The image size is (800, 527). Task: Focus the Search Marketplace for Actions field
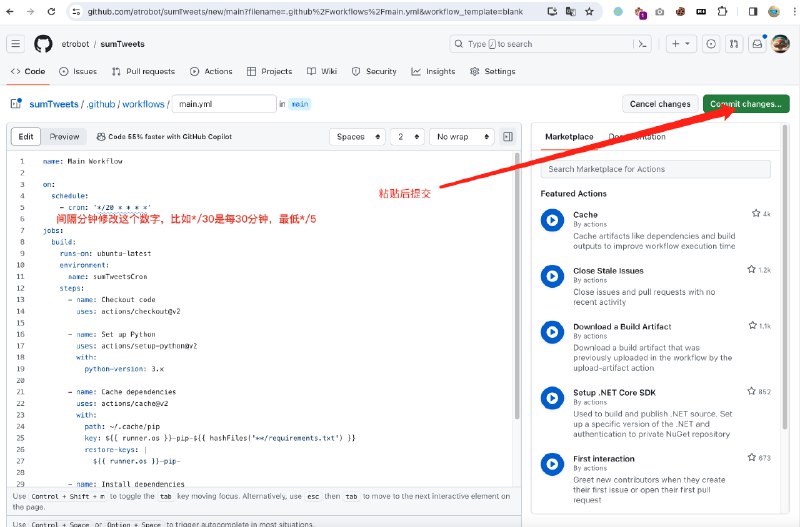pyautogui.click(x=656, y=169)
